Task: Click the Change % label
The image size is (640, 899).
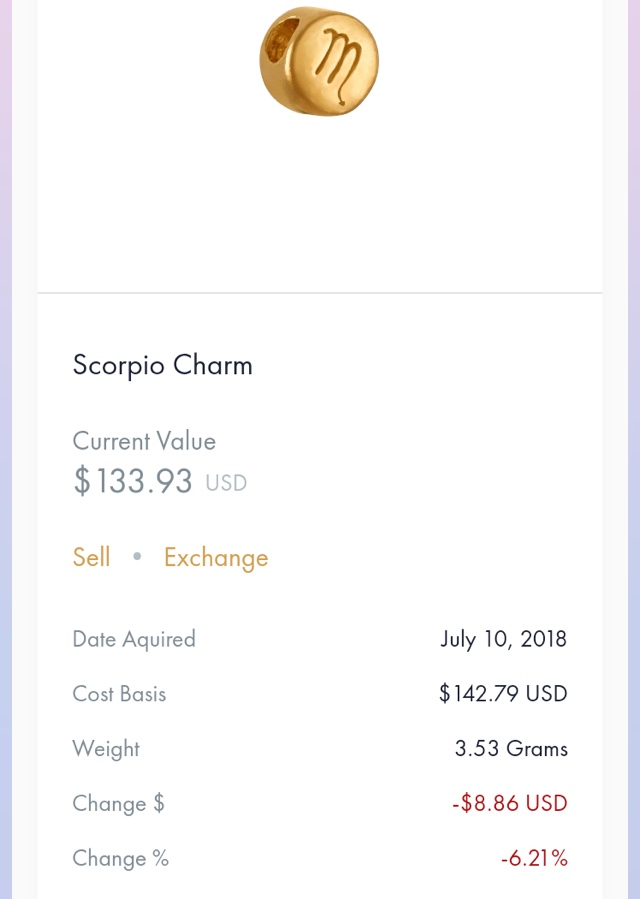Action: pyautogui.click(x=121, y=859)
